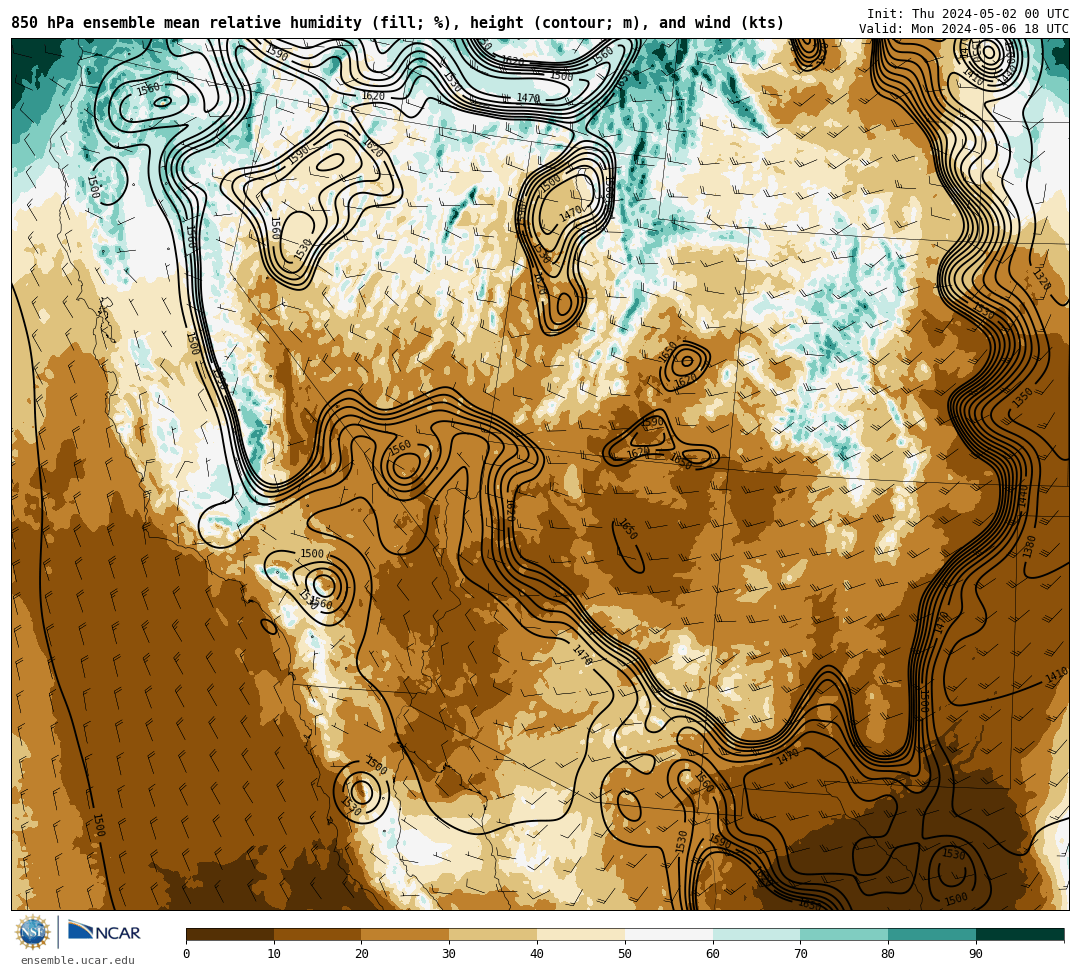Select the 80-90% teal colorbar segment
Image resolution: width=1080 pixels, height=973 pixels.
point(932,934)
